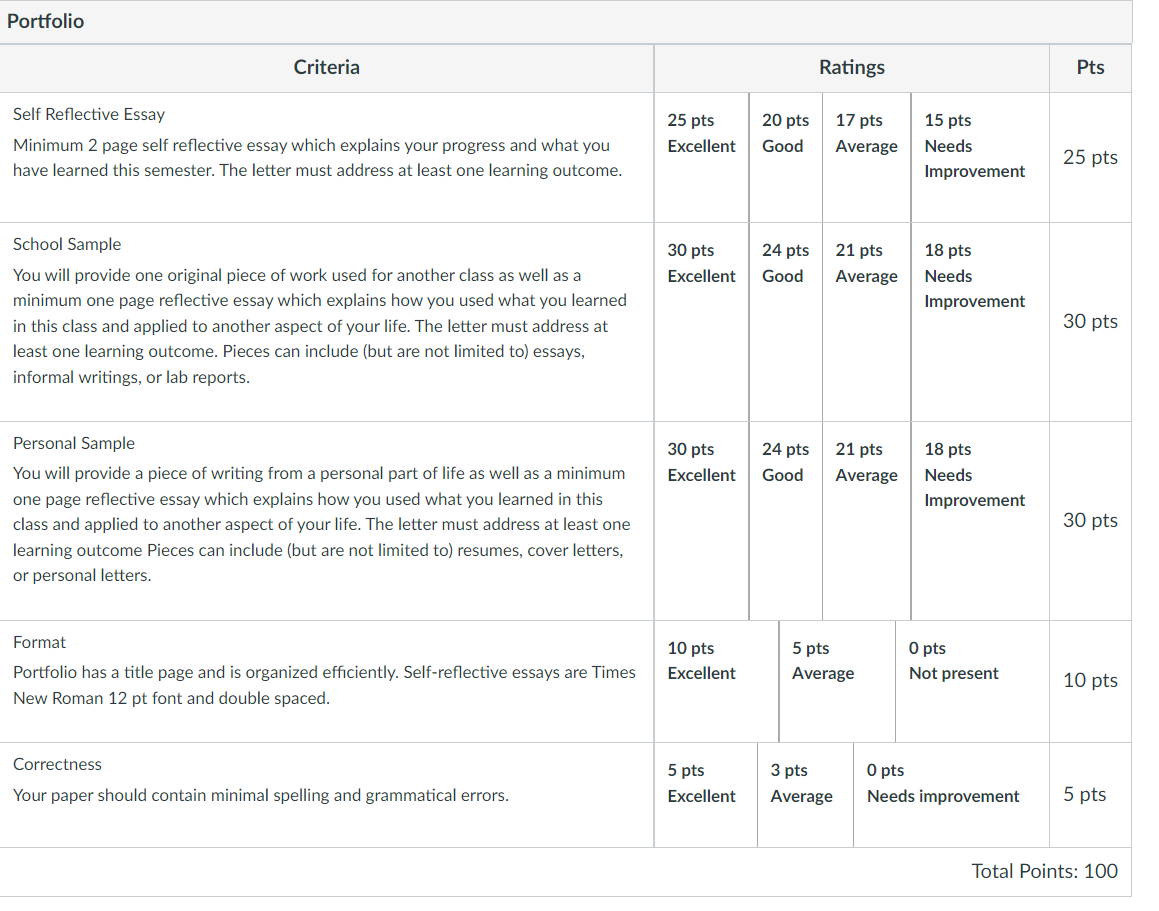The height and width of the screenshot is (911, 1159).
Task: Pick 21 pts Average for School Sample
Action: [866, 322]
